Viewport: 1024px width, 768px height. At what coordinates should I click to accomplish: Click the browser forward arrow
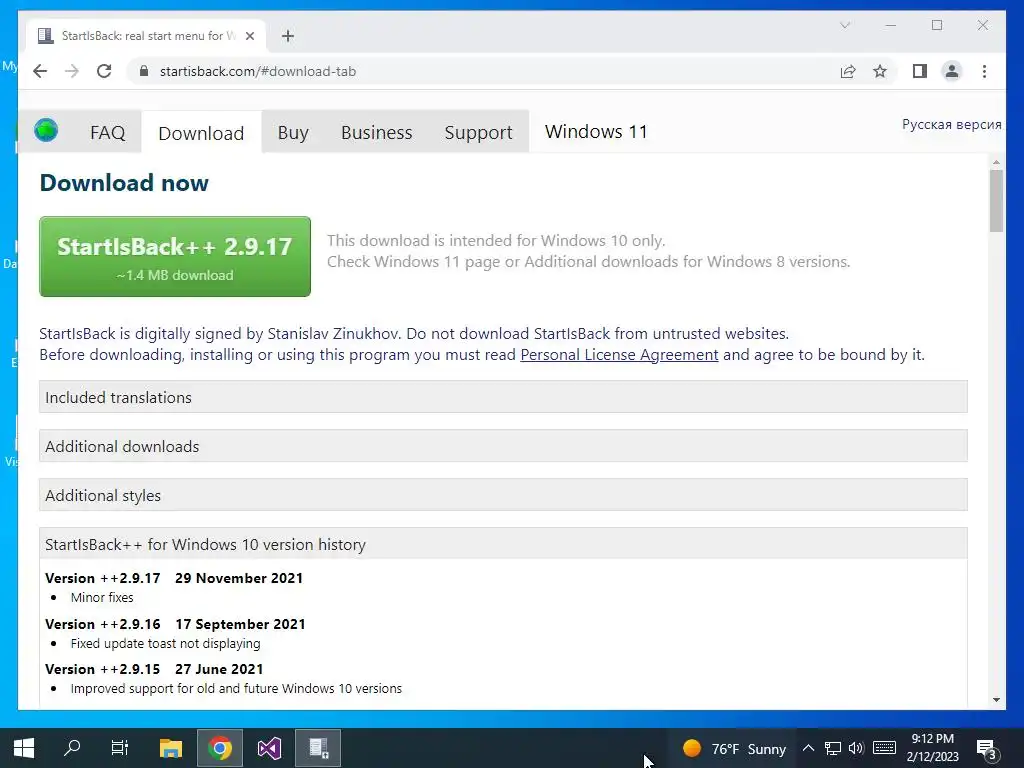pyautogui.click(x=72, y=71)
